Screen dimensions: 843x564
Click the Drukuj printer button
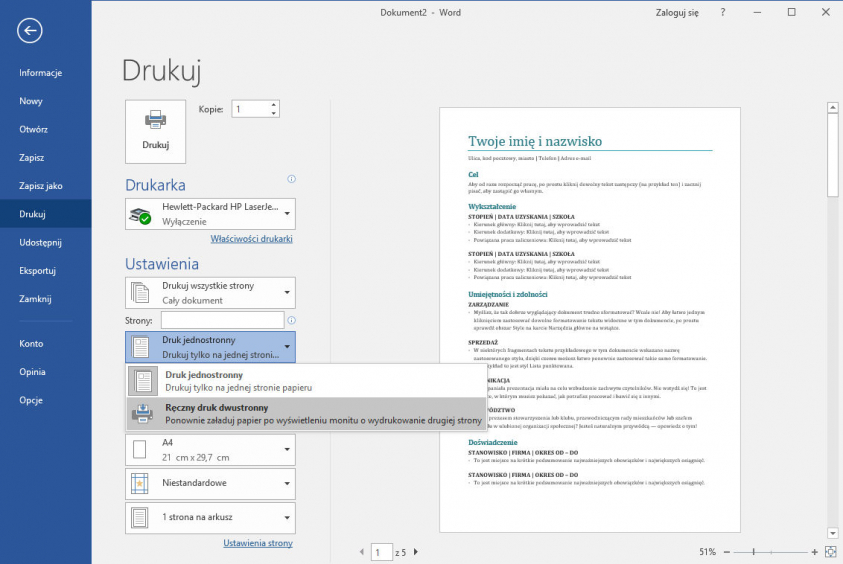155,130
